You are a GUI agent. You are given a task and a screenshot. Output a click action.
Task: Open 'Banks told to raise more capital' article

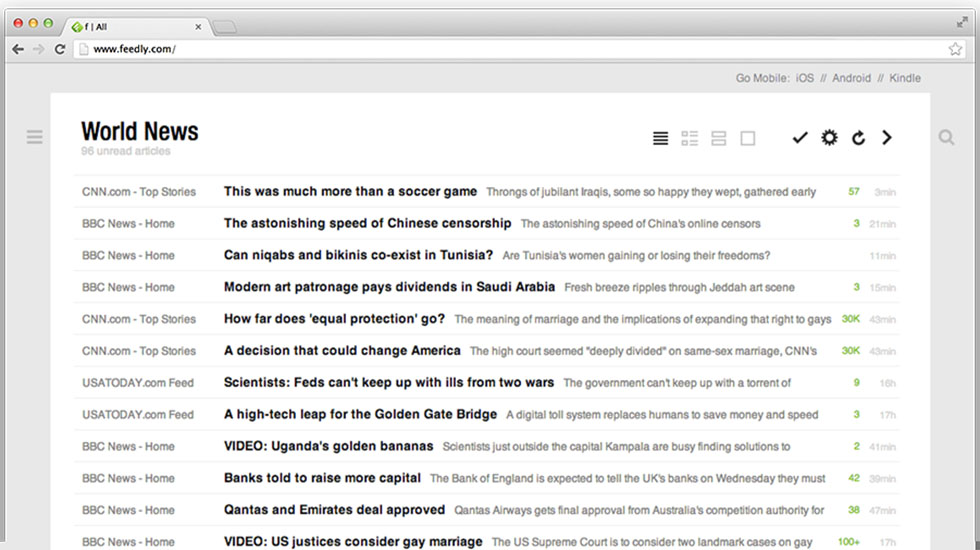[x=322, y=478]
